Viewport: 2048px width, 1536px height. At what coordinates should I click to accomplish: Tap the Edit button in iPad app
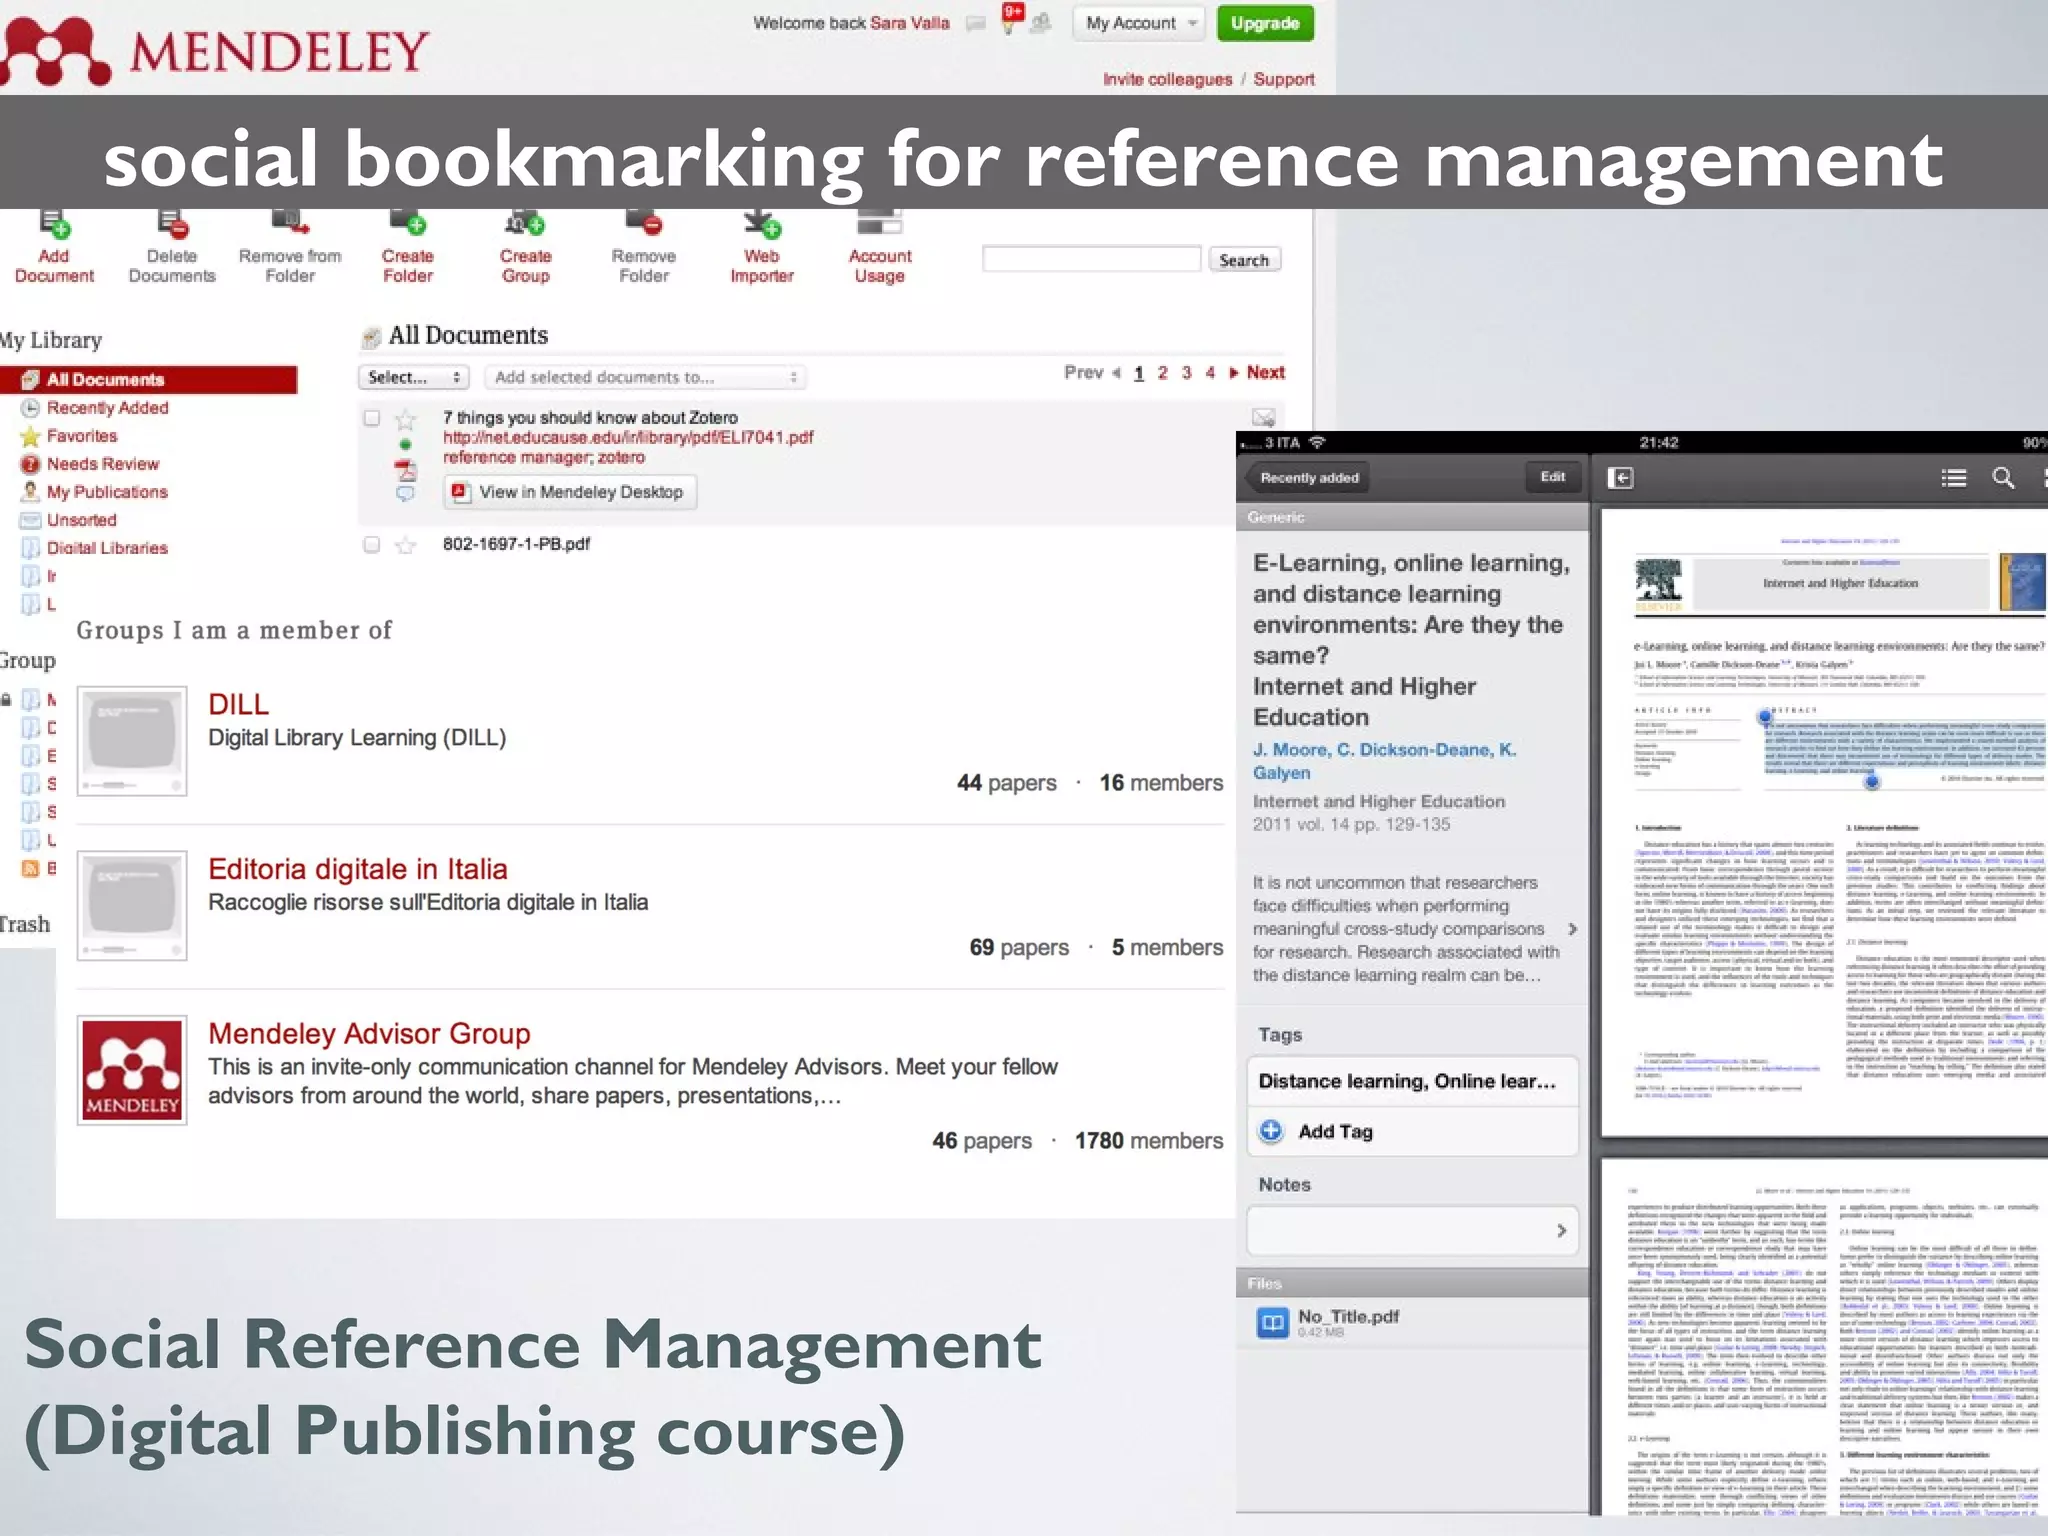tap(1553, 477)
